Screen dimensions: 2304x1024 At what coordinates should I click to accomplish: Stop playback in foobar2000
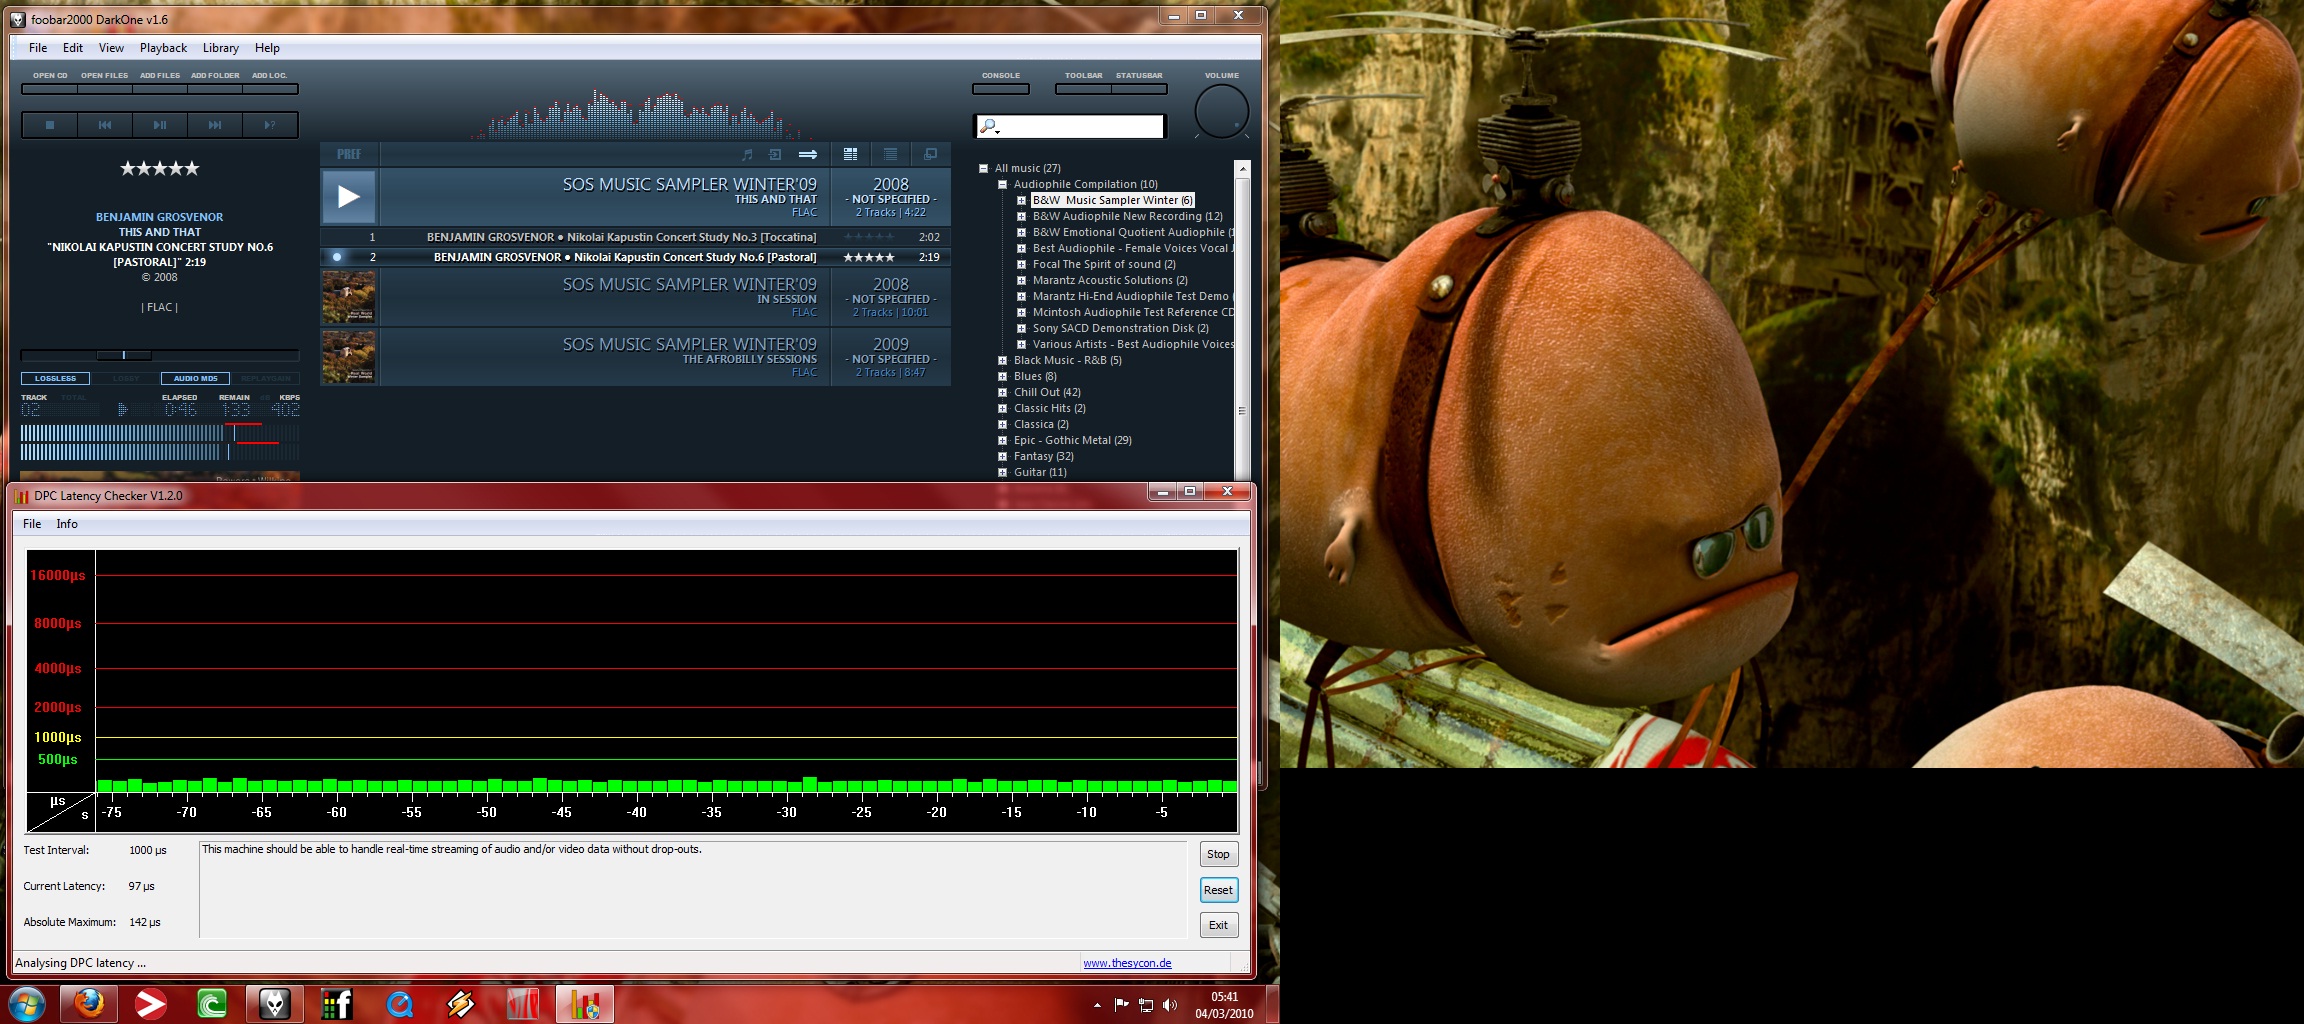click(50, 125)
